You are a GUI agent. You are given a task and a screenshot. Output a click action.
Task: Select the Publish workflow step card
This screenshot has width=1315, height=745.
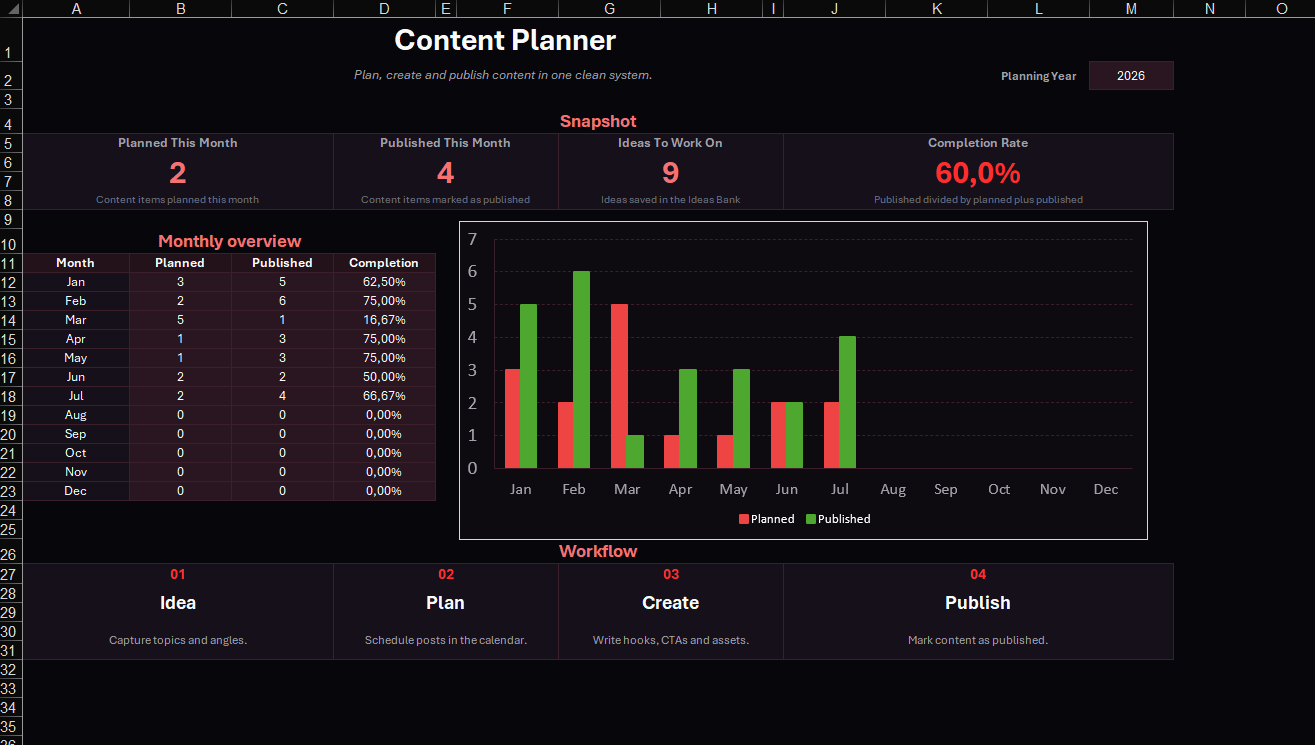click(978, 611)
